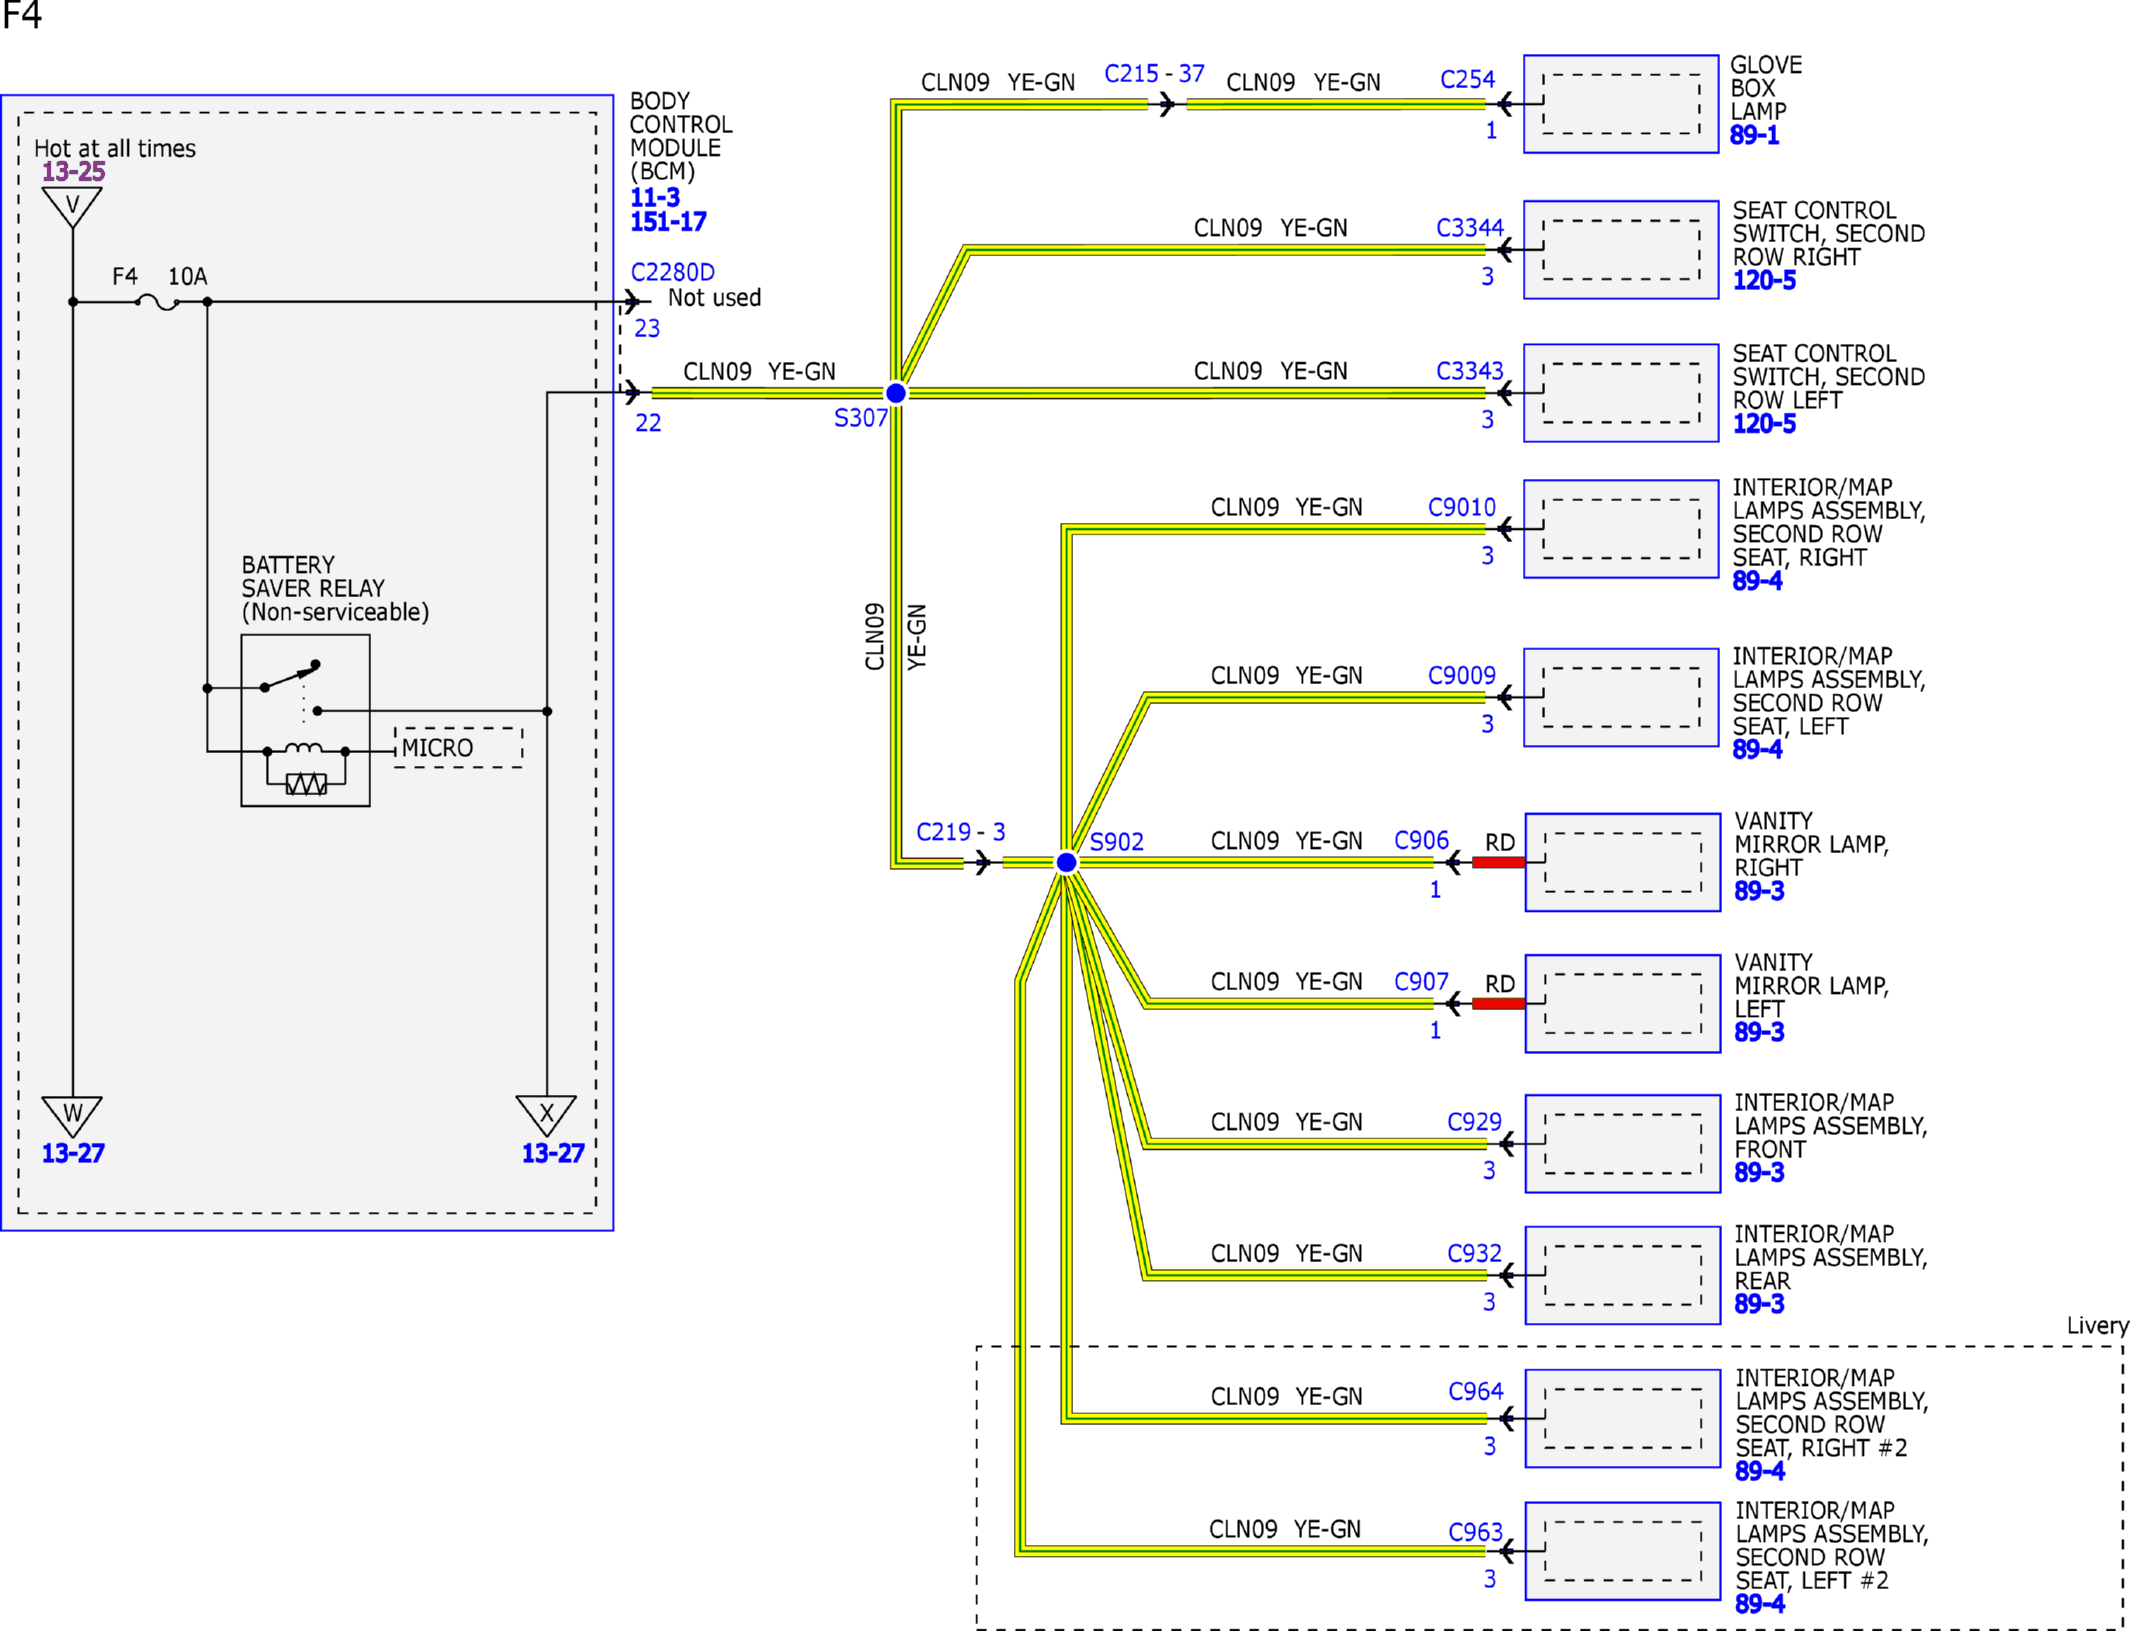2130x1631 pixels.
Task: Open connector C254 at glove box lamp
Action: [x=1467, y=80]
